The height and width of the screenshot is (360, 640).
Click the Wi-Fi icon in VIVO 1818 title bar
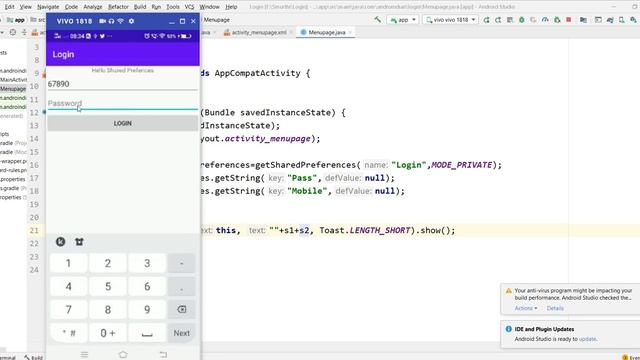pos(121,21)
